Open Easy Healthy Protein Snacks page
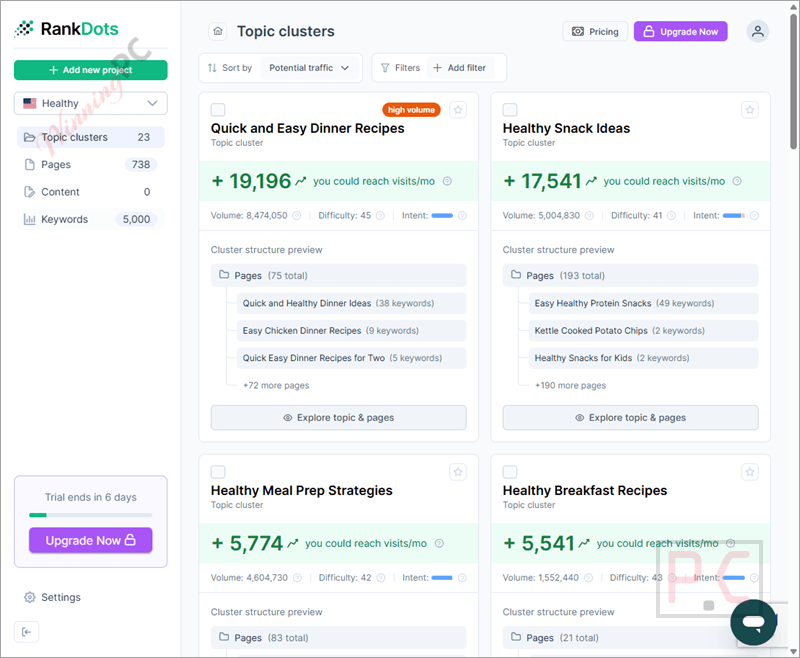 click(643, 303)
